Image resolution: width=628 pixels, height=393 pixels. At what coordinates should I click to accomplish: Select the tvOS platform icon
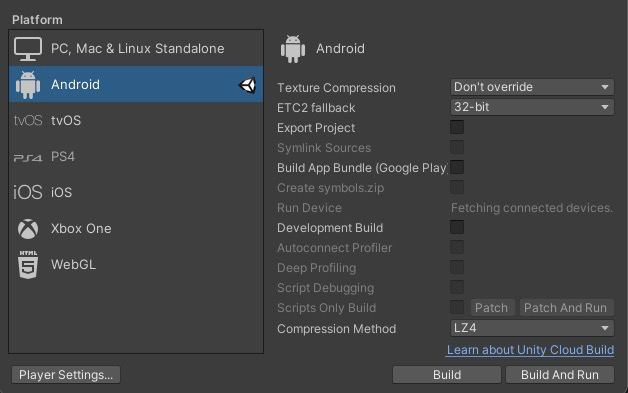[x=28, y=120]
